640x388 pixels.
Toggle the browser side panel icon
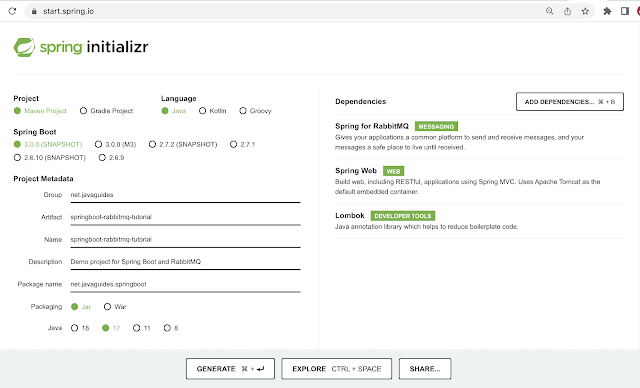[x=624, y=11]
